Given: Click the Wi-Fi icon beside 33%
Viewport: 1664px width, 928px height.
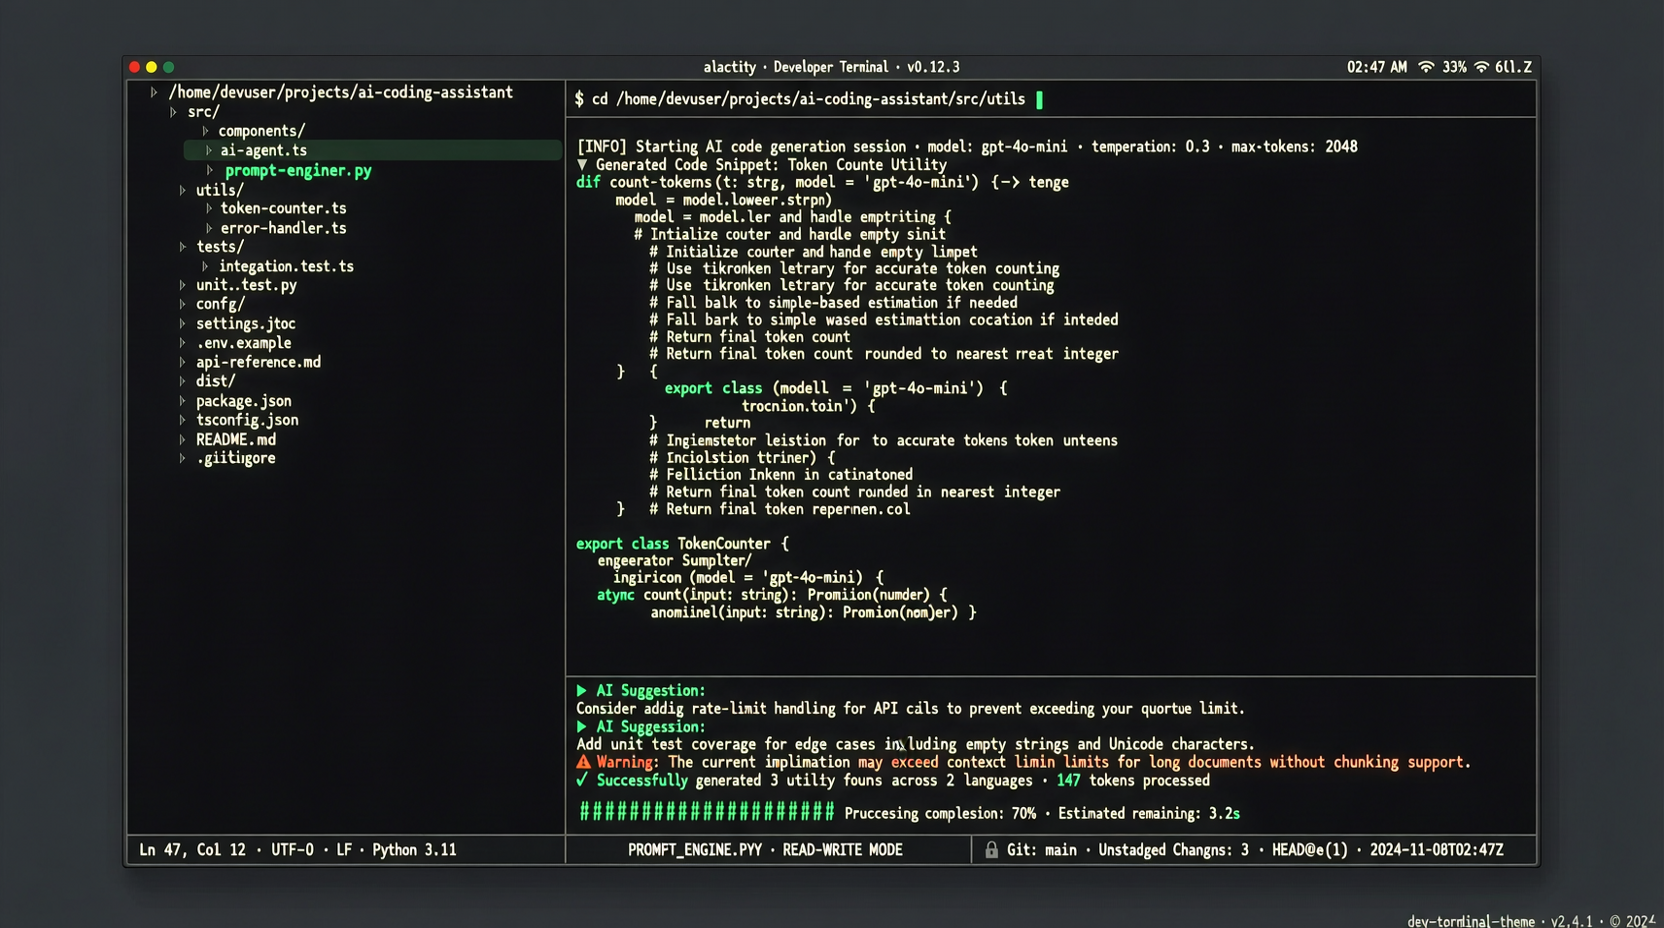Looking at the screenshot, I should coord(1426,67).
